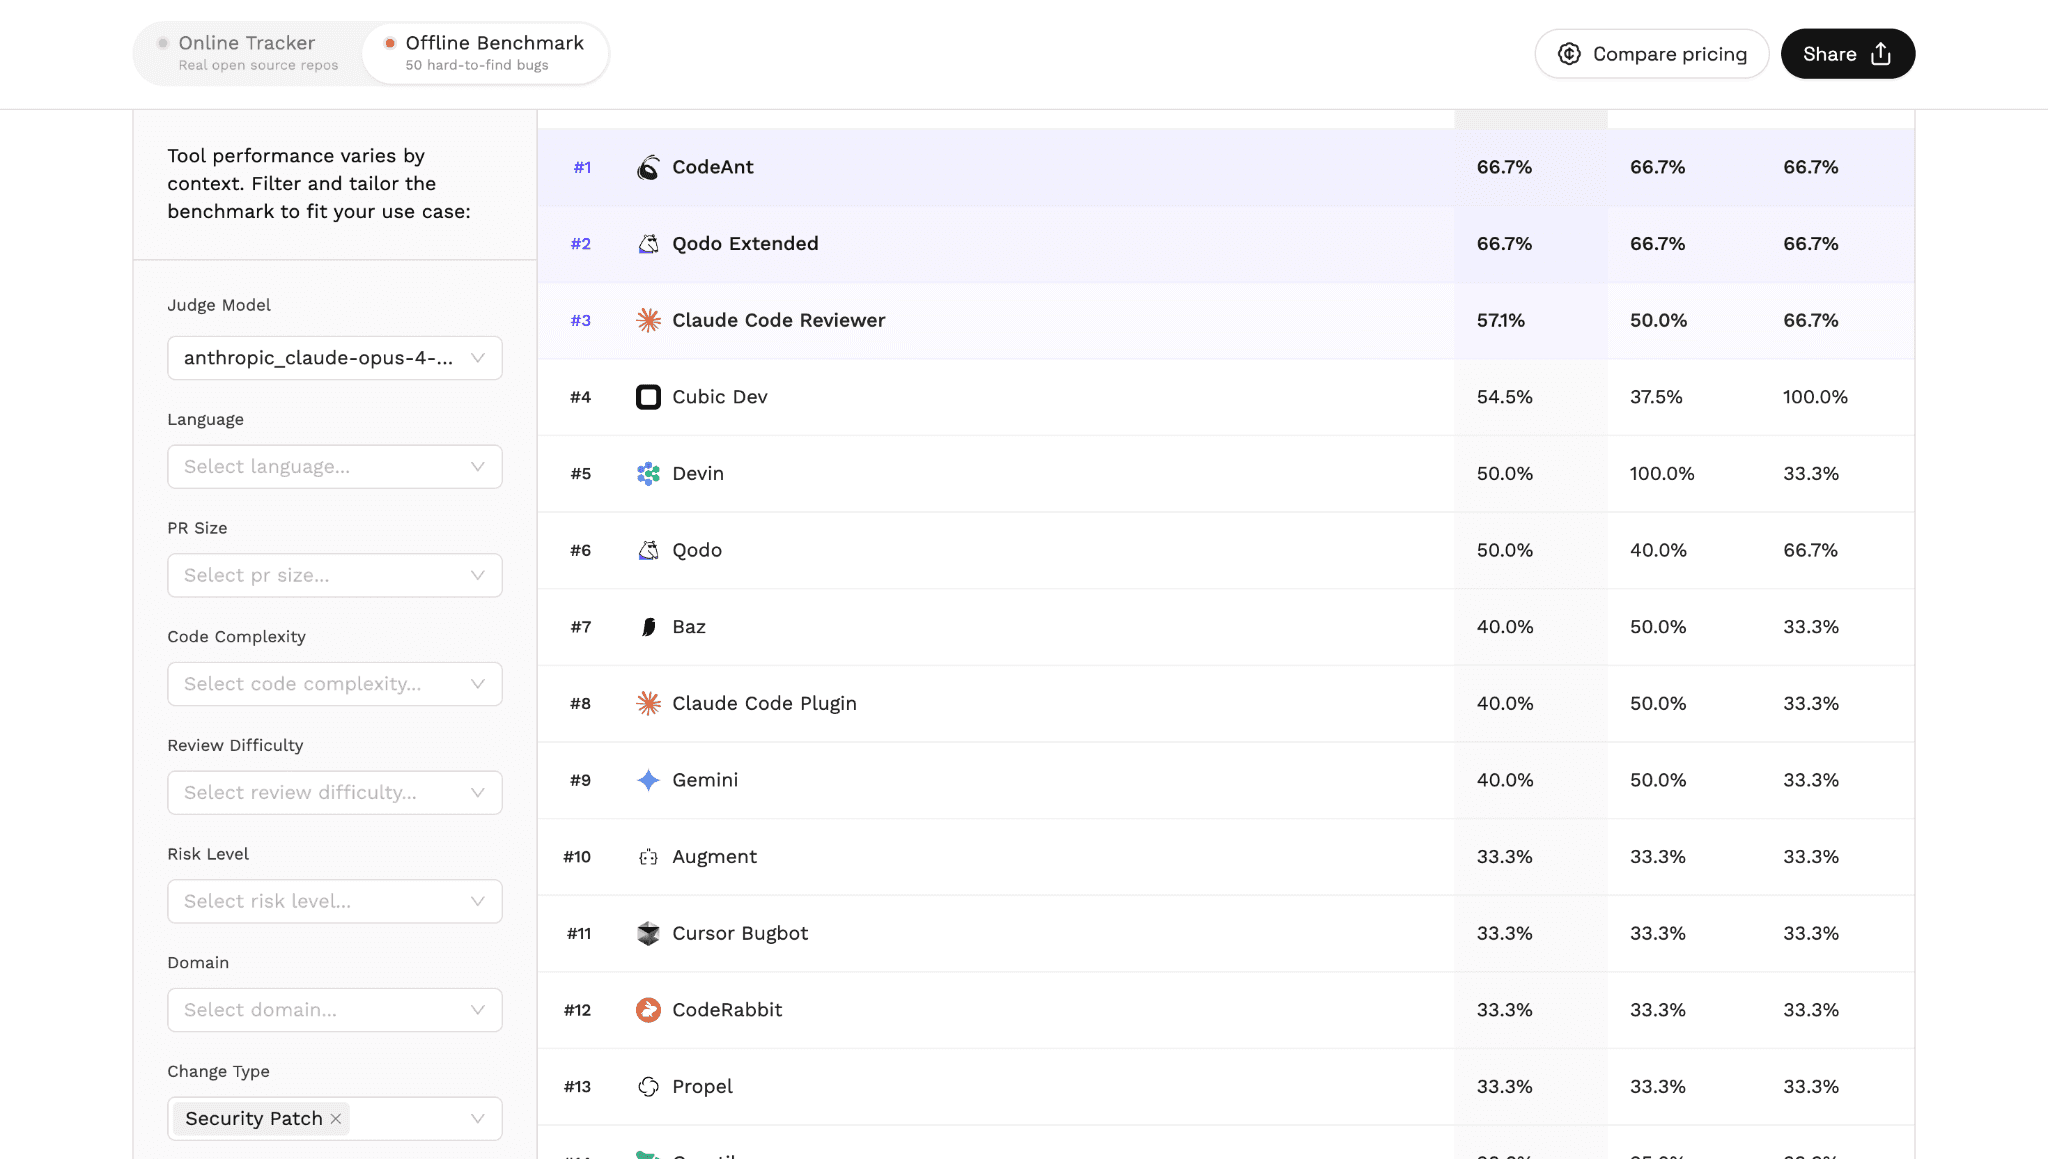Click the Cubic Dev square icon
2048x1159 pixels.
tap(648, 397)
